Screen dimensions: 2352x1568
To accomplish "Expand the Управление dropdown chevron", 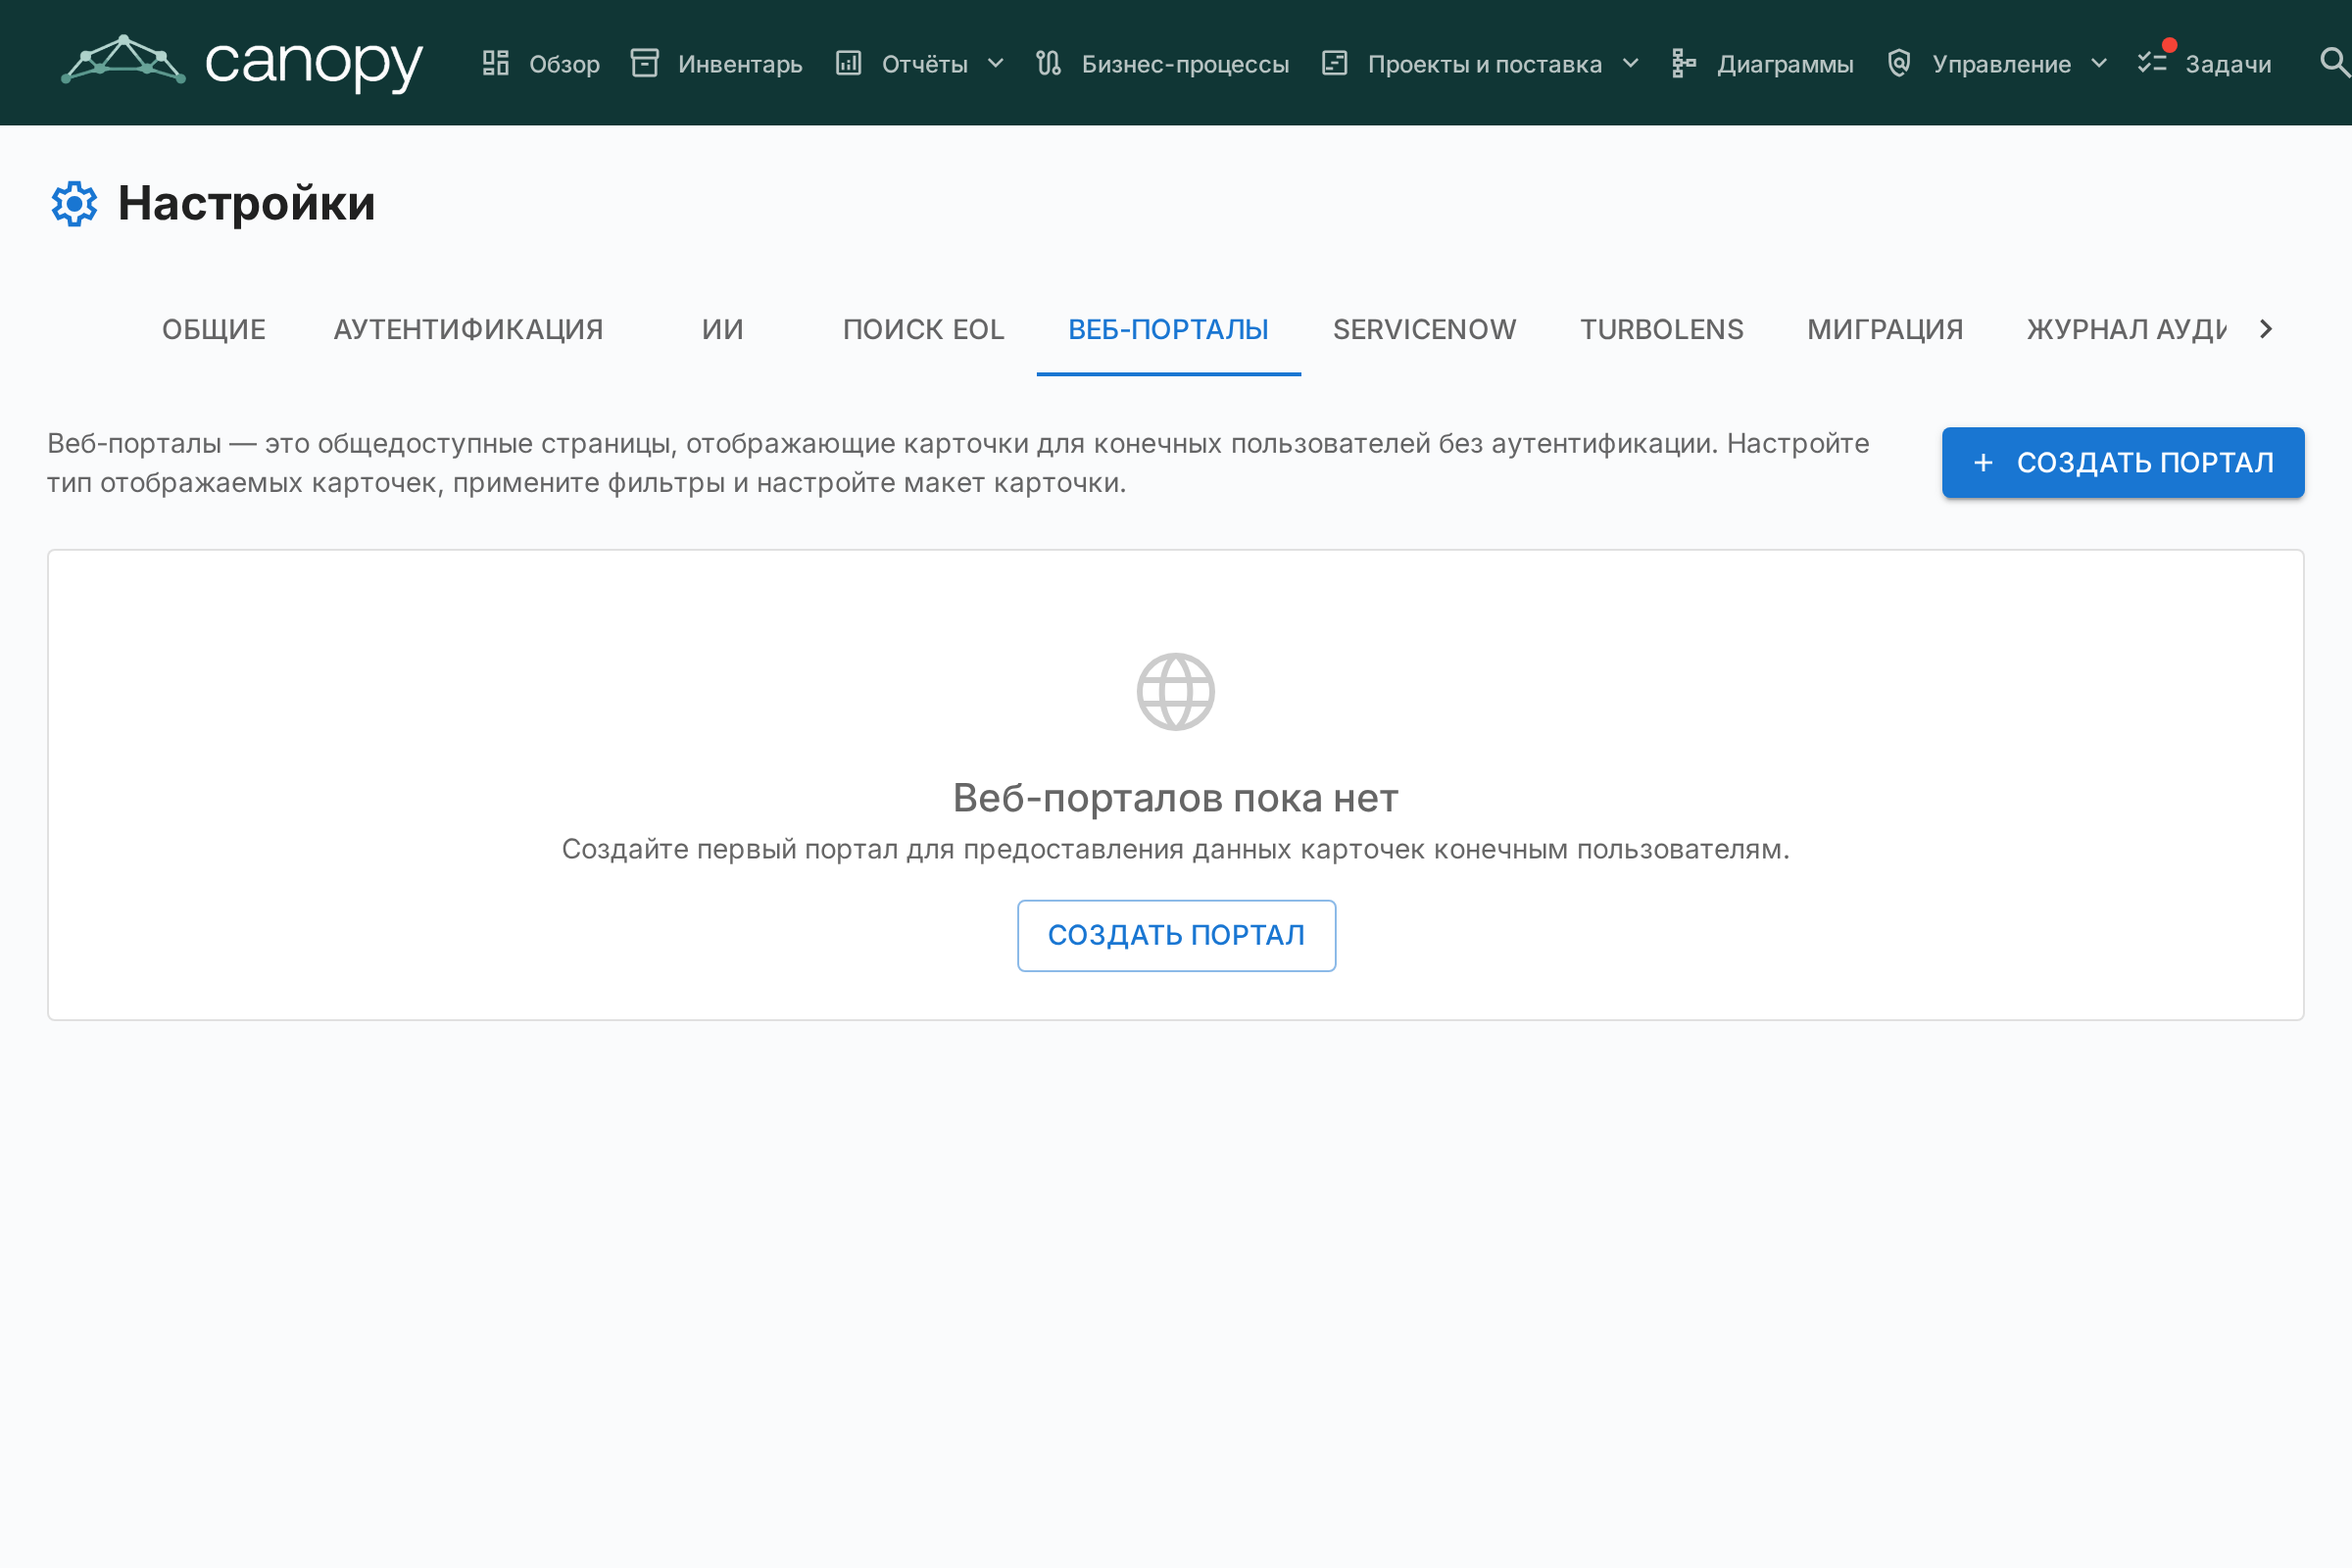I will pos(2099,63).
